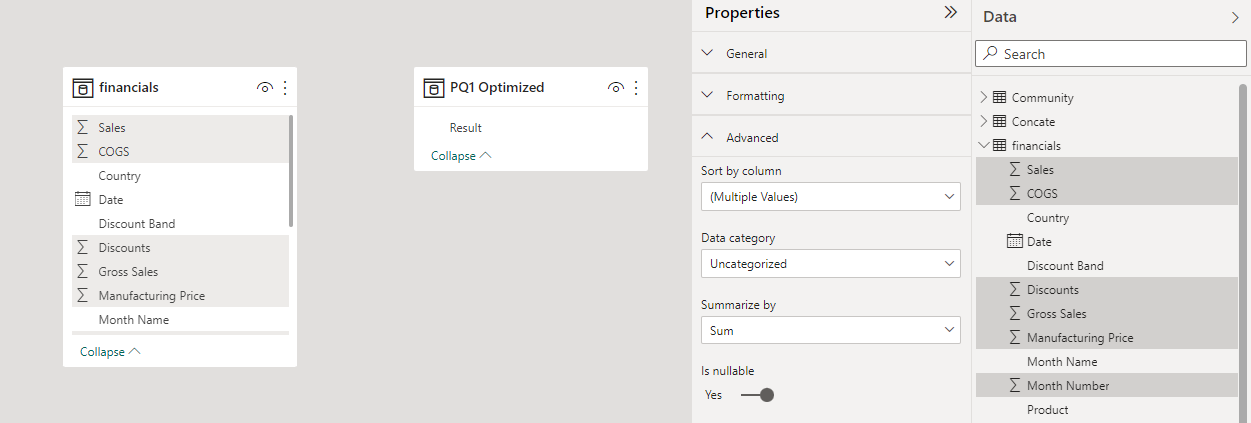Click sigma icon beside Discounts in financials card

[x=82, y=248]
